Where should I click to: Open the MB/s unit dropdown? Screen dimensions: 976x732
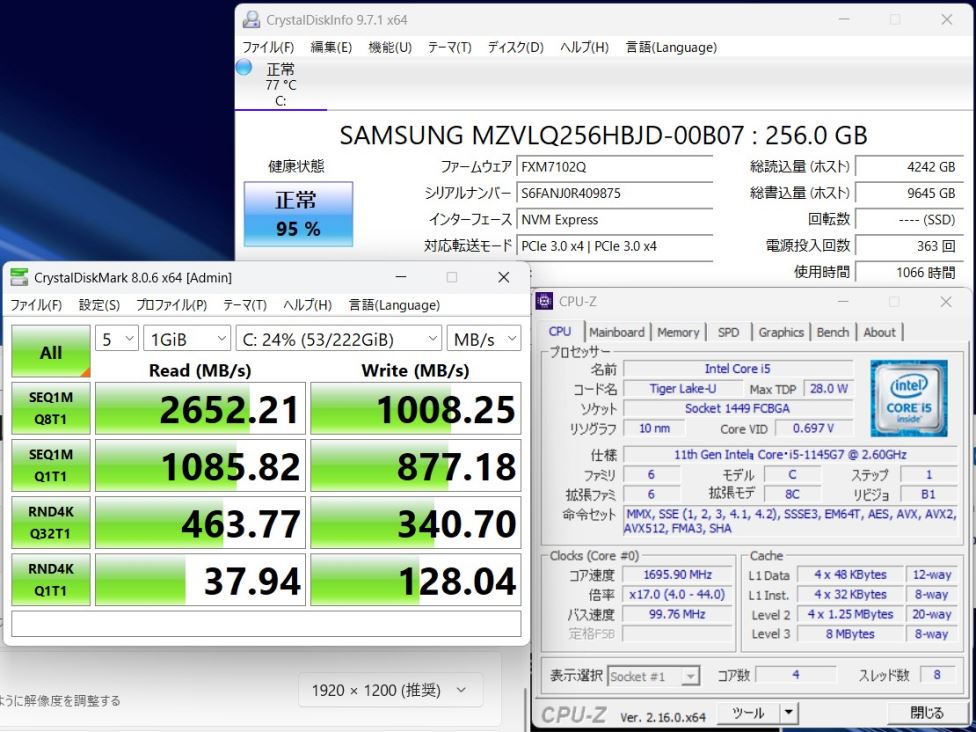click(x=484, y=339)
